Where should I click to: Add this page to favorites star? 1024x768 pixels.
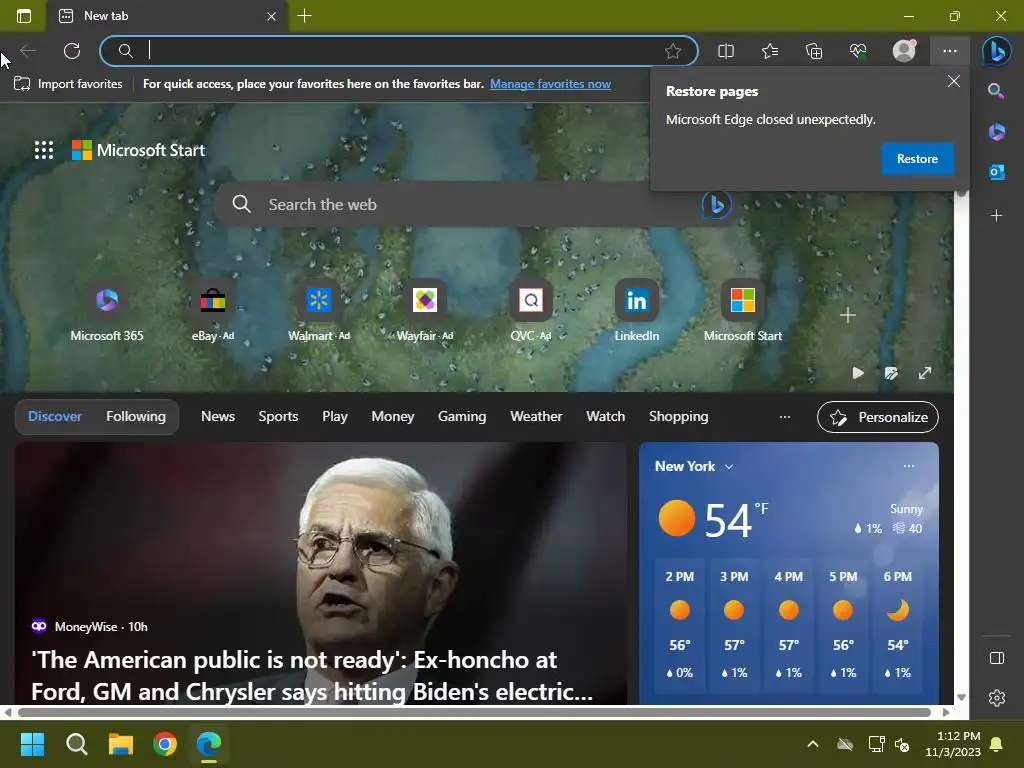pos(673,51)
